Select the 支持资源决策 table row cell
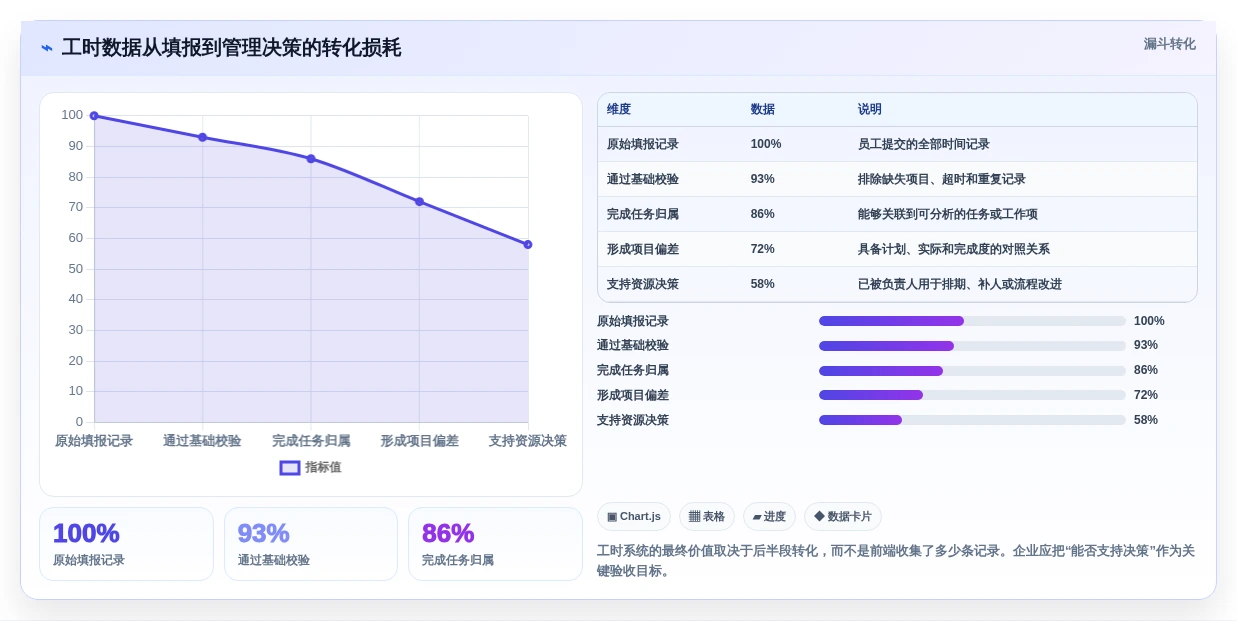Image resolution: width=1237 pixels, height=621 pixels. [x=643, y=284]
